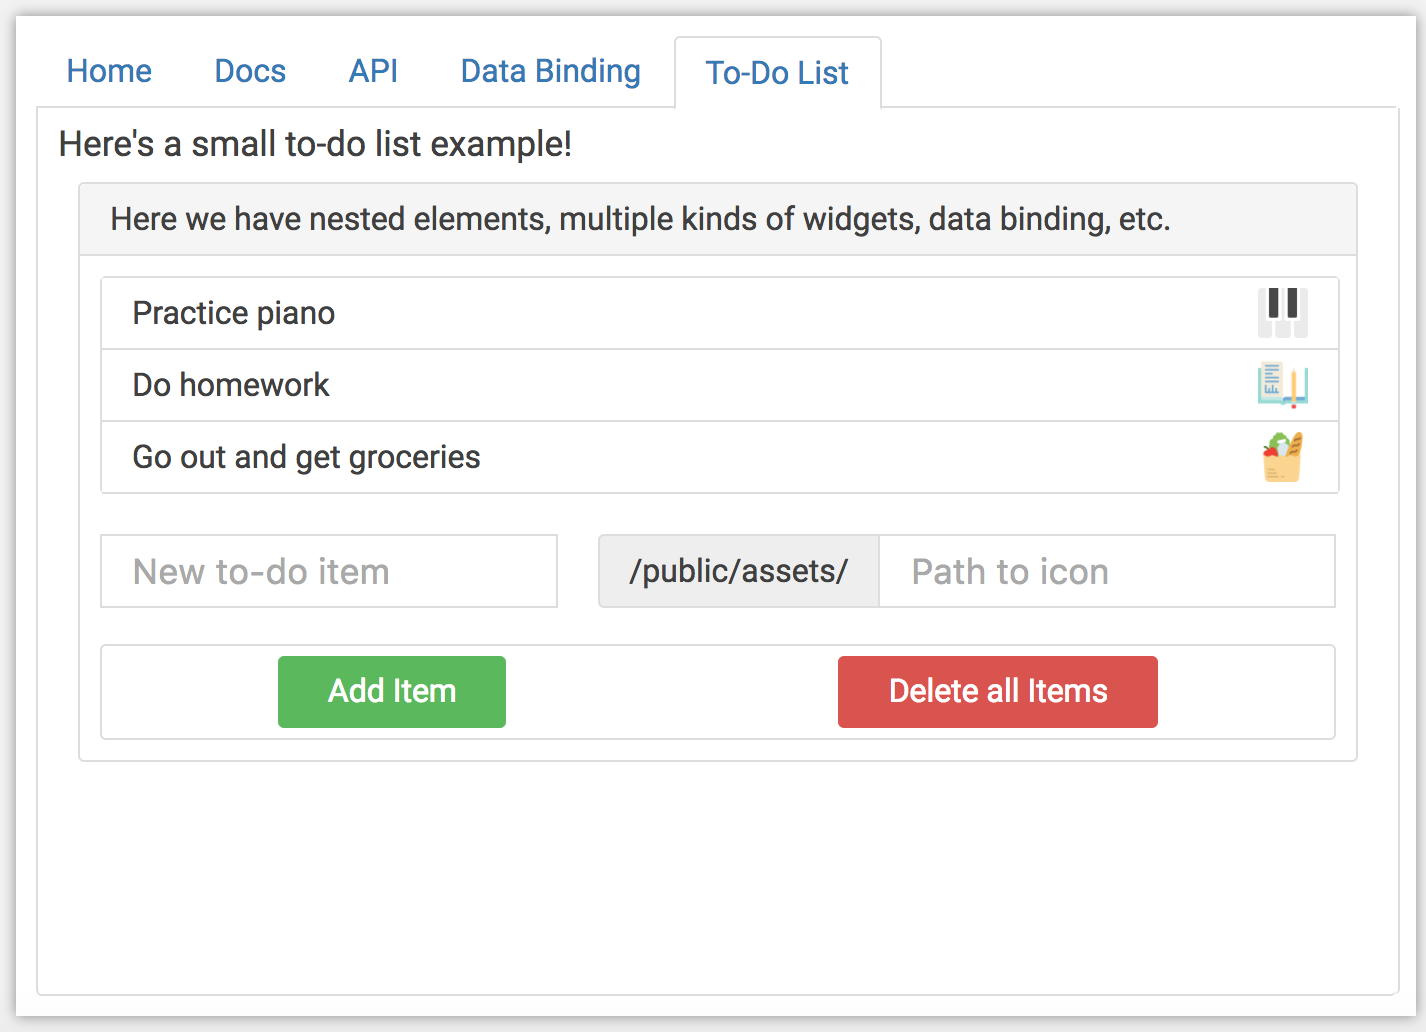This screenshot has width=1426, height=1032.
Task: Click the Go out and get groceries item
Action: coord(306,457)
